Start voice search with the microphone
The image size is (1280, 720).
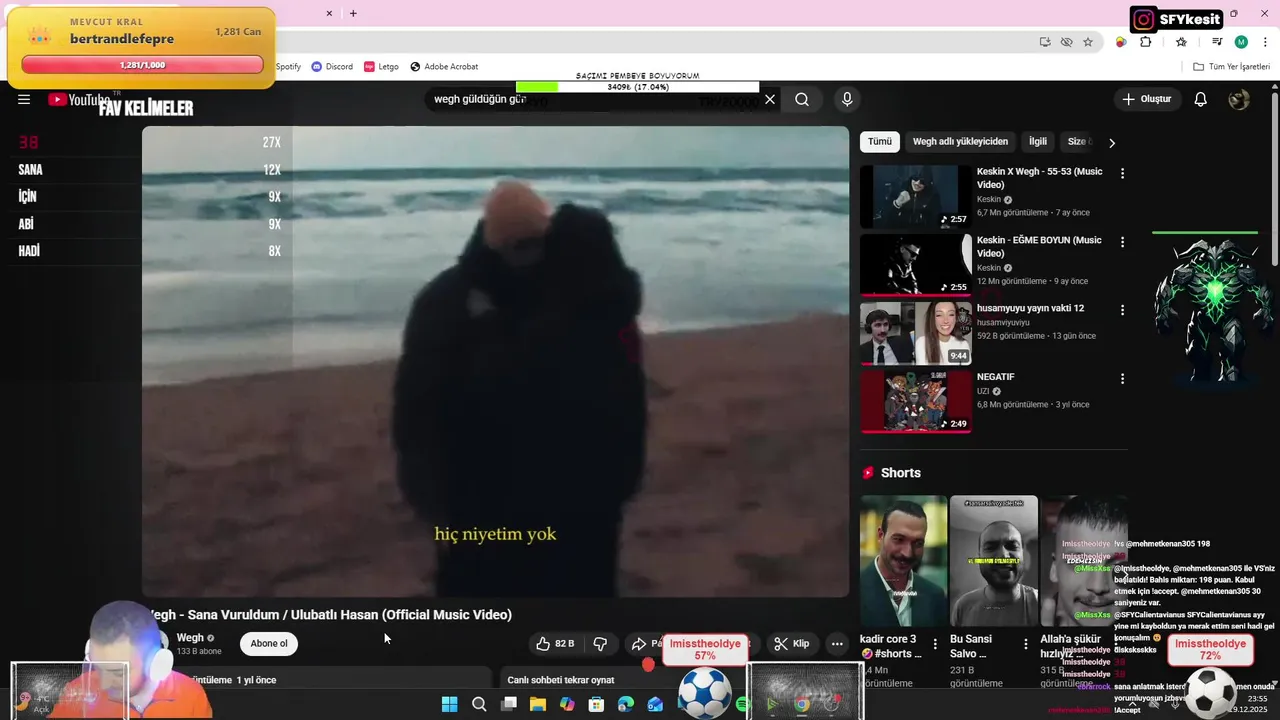[847, 99]
